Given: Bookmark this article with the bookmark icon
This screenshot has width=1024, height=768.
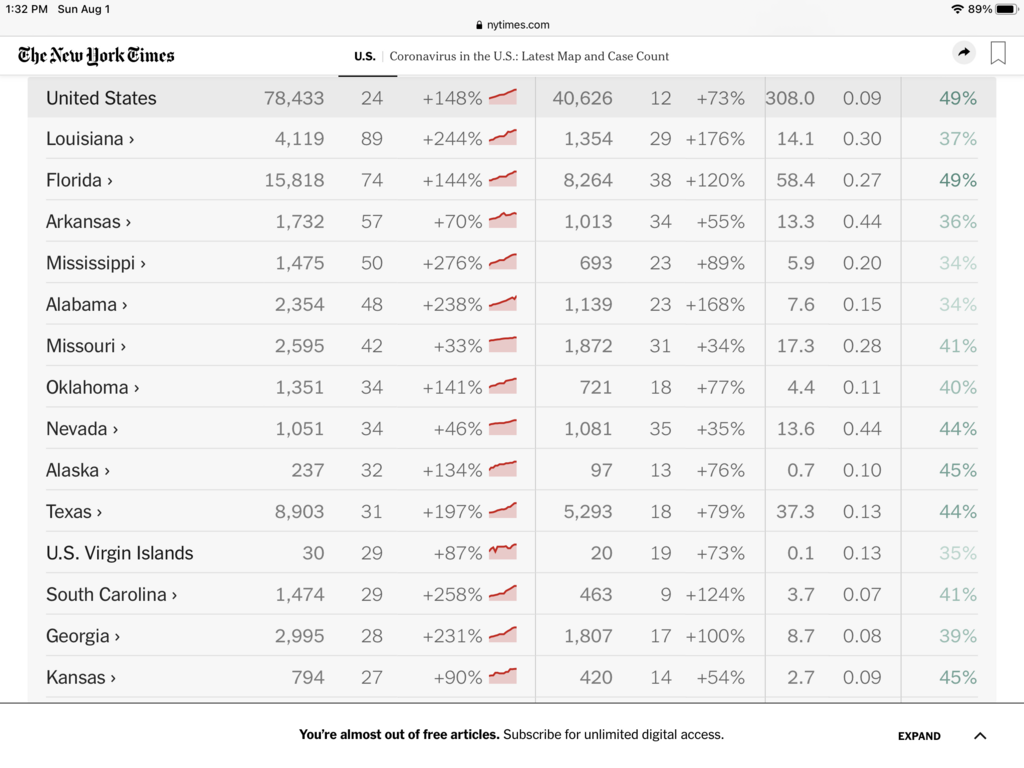Looking at the screenshot, I should (x=998, y=54).
